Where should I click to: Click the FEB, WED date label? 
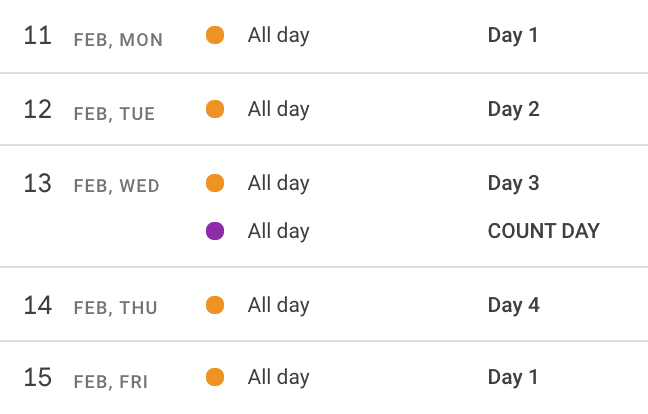[x=117, y=186]
